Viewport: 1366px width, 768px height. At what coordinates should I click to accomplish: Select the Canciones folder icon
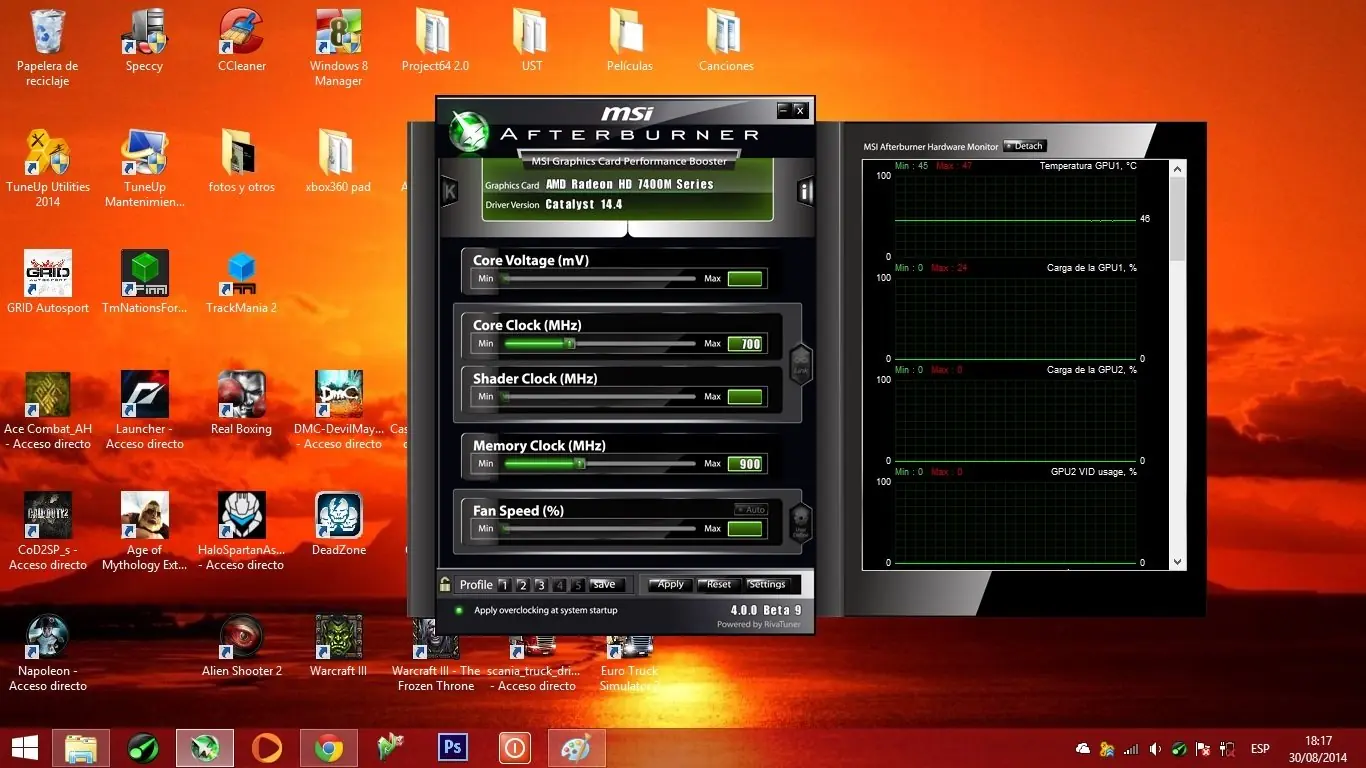[726, 40]
